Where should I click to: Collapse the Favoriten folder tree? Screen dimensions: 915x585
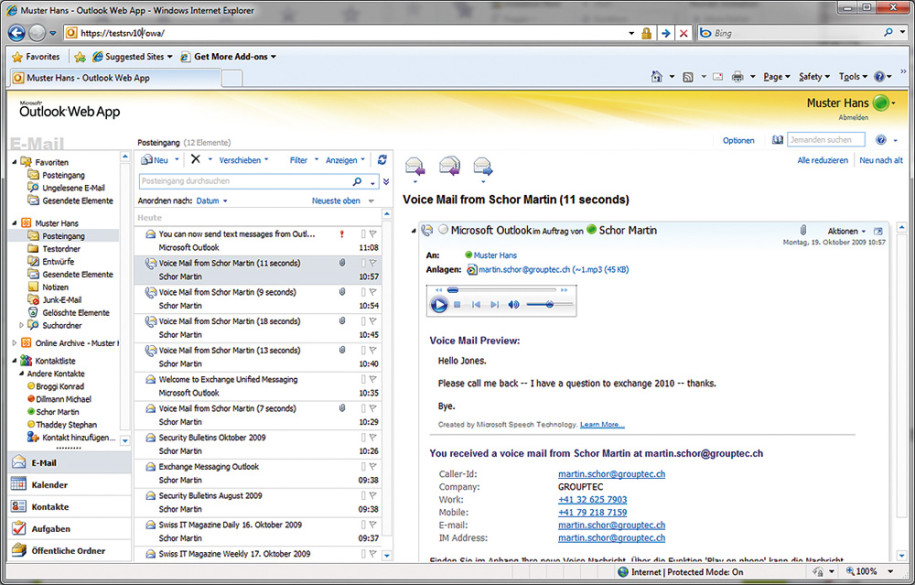(x=15, y=162)
